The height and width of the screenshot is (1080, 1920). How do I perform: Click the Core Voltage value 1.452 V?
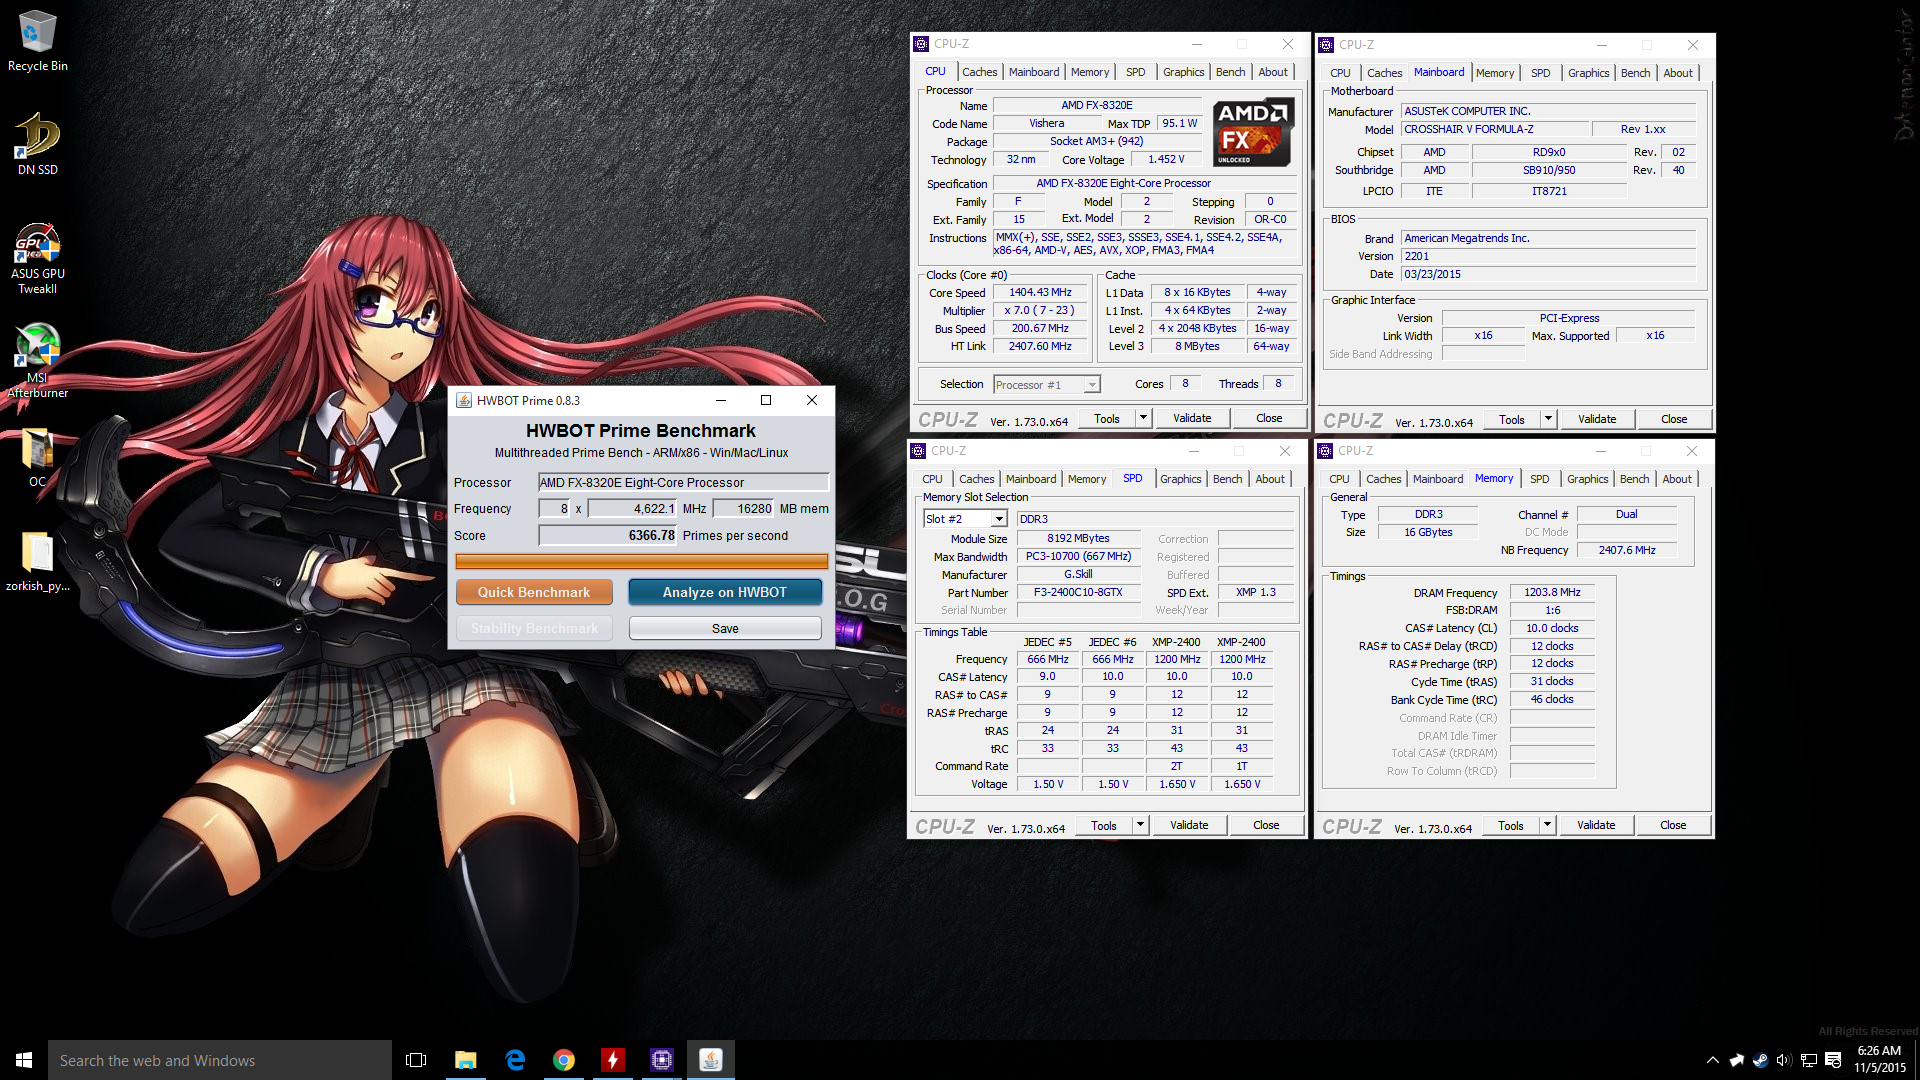[1166, 159]
